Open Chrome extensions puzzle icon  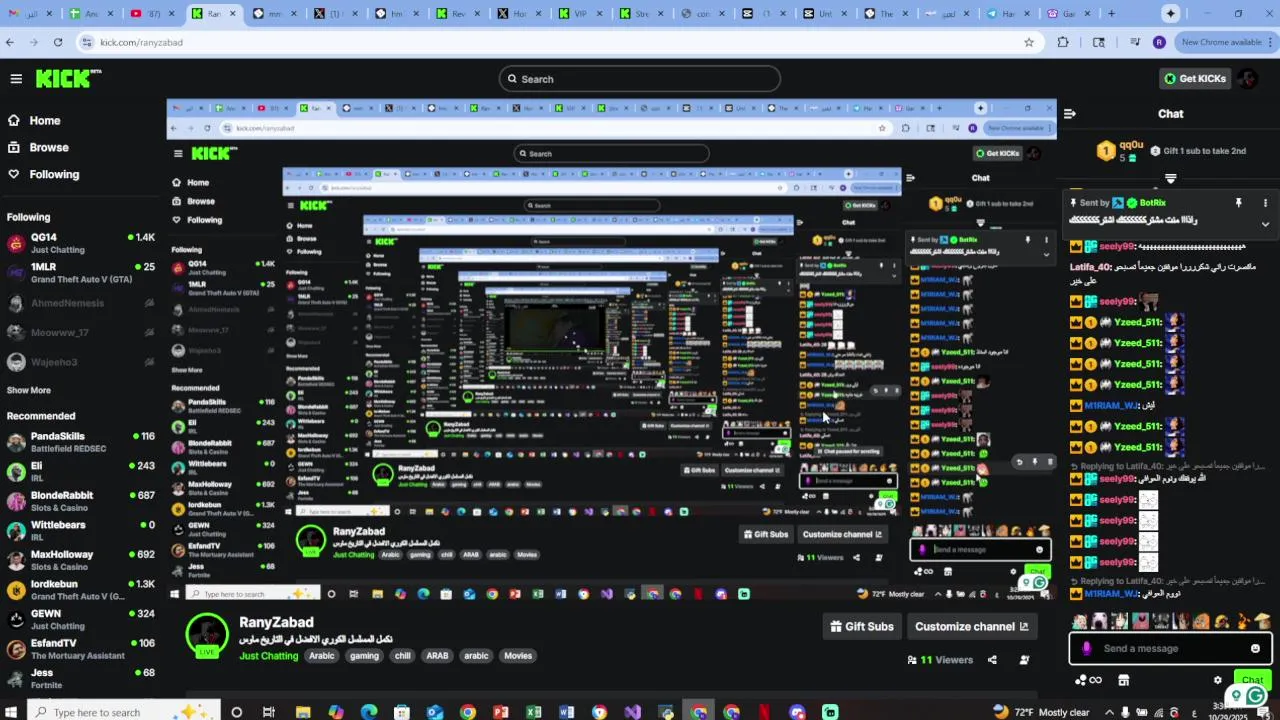tap(1063, 42)
